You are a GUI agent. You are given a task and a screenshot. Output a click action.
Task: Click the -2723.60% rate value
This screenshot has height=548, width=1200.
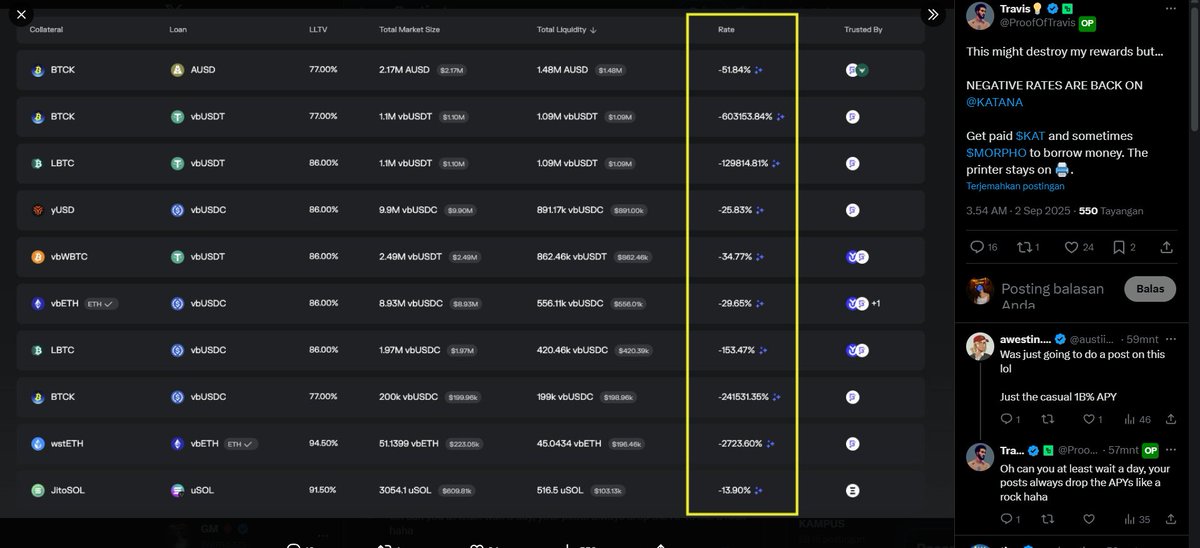740,444
